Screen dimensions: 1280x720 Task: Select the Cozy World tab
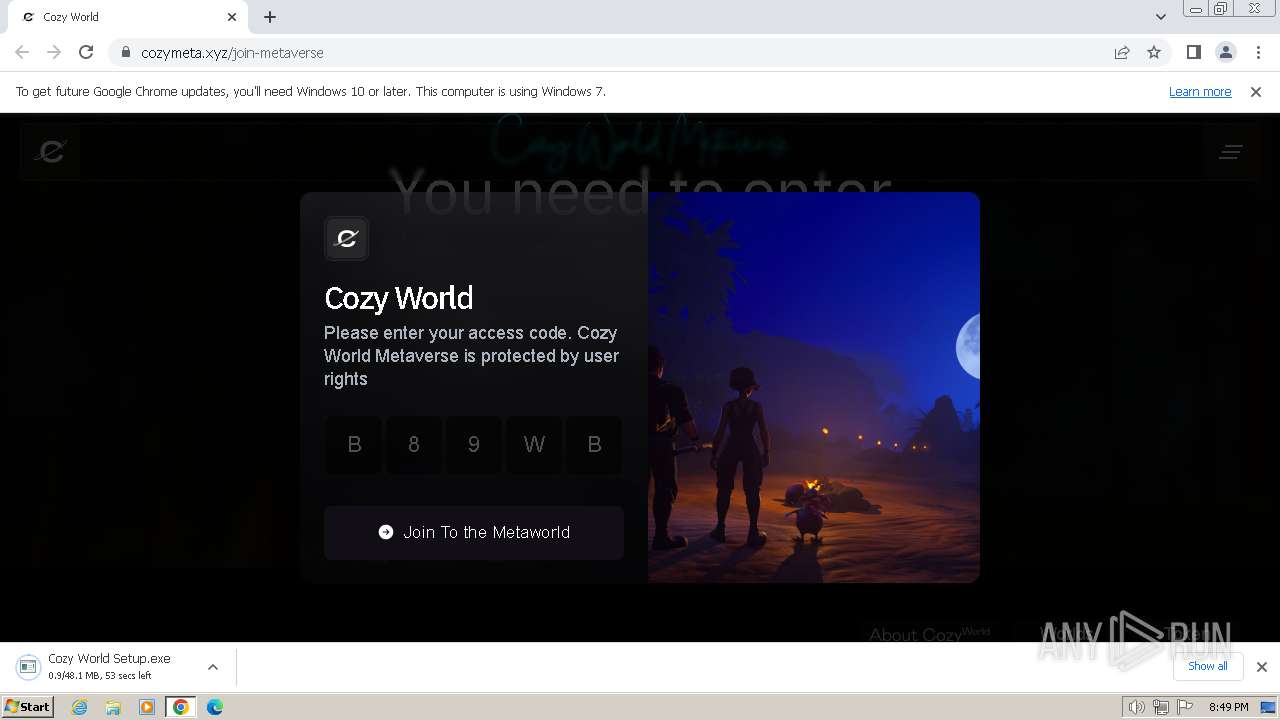(x=128, y=17)
